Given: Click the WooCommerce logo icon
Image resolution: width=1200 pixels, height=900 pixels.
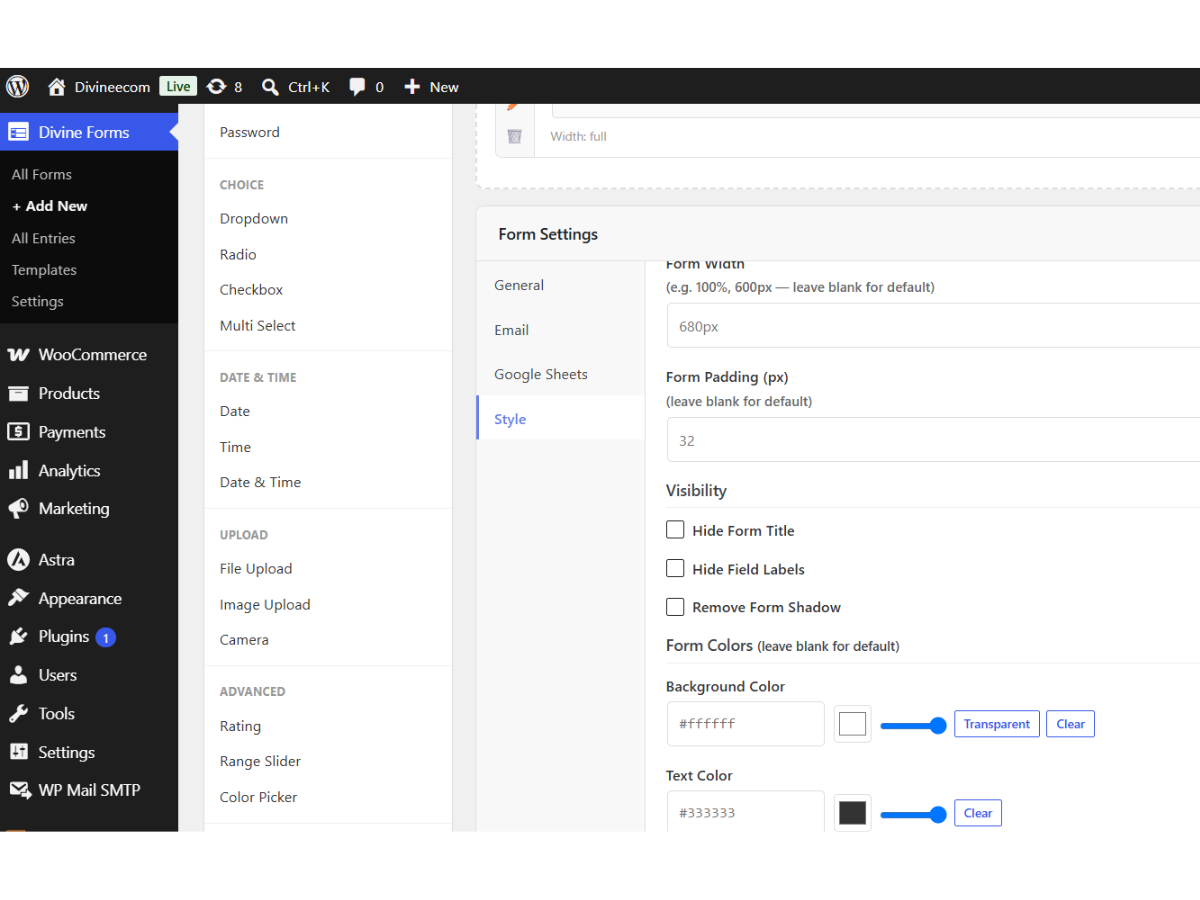Looking at the screenshot, I should 18,354.
